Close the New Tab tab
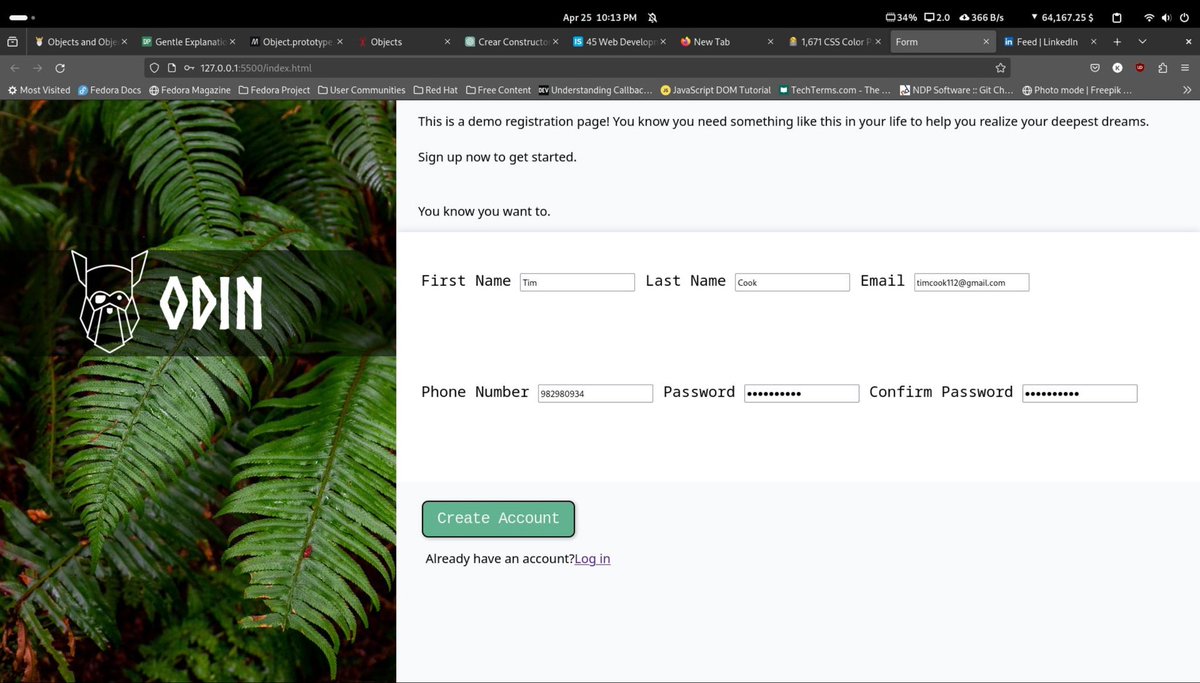 coord(771,42)
